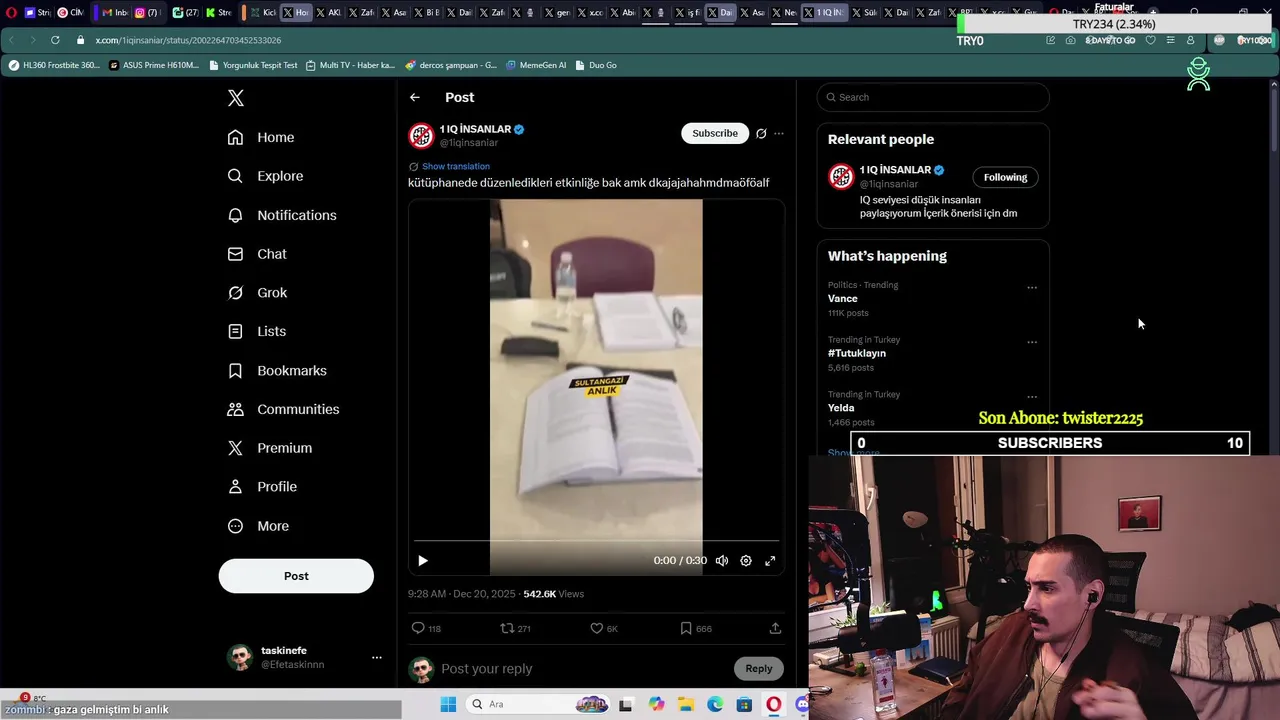Open the #Tutuklayın trending topic

[x=857, y=353]
